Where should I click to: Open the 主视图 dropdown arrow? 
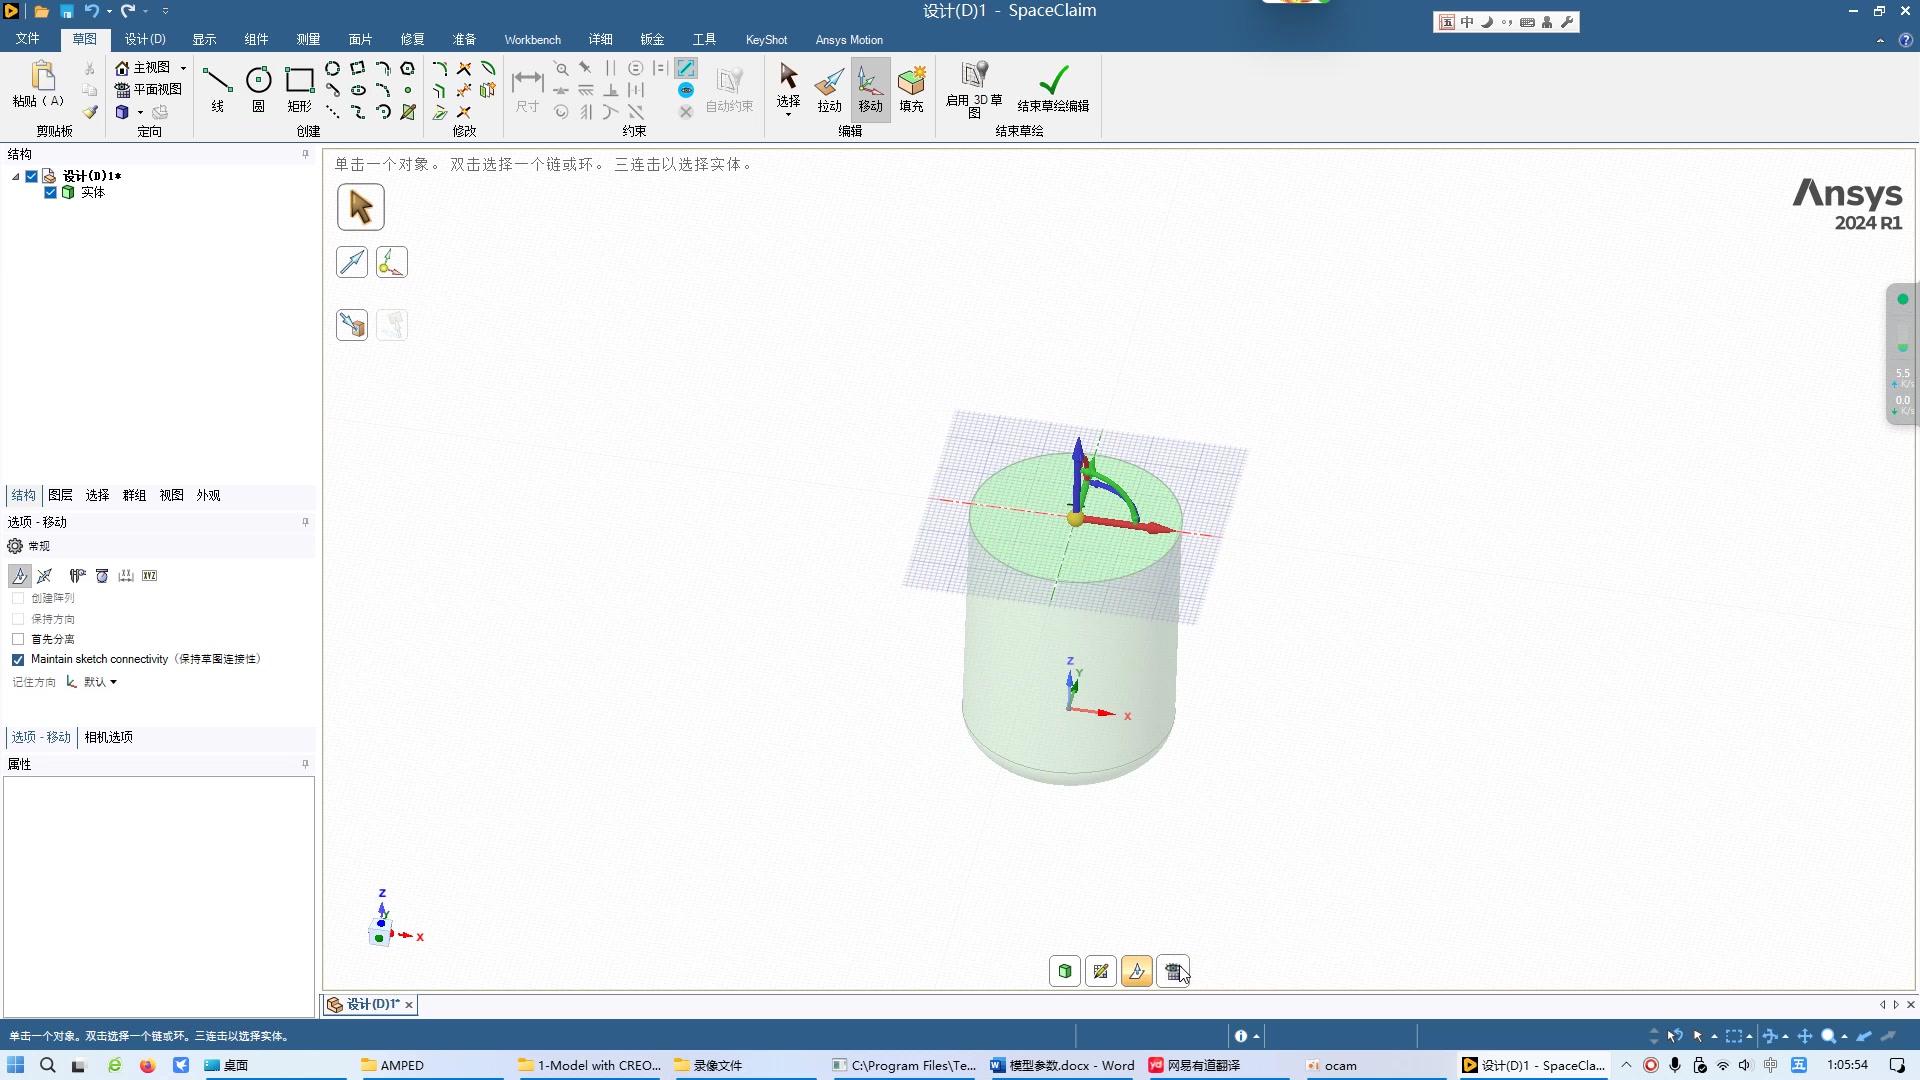[x=183, y=68]
